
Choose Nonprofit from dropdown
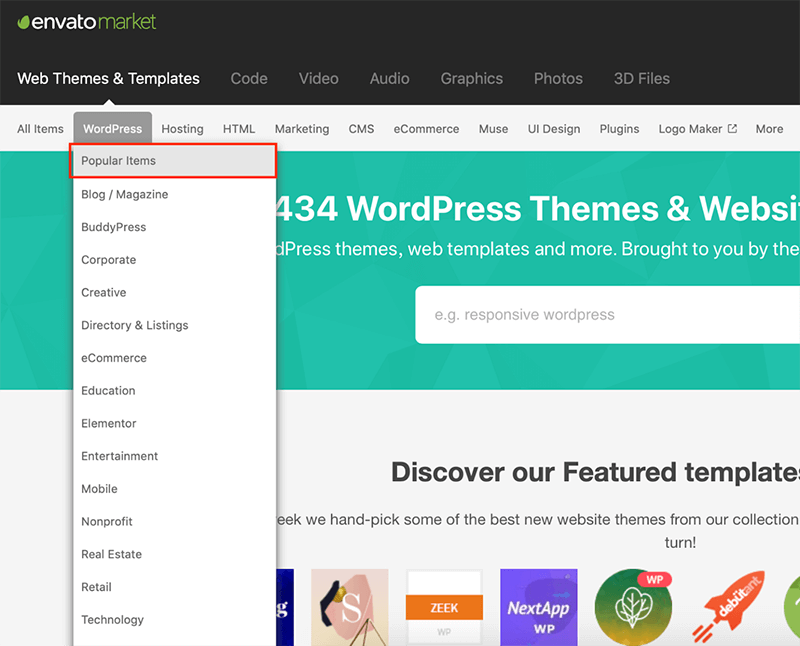pyautogui.click(x=174, y=521)
